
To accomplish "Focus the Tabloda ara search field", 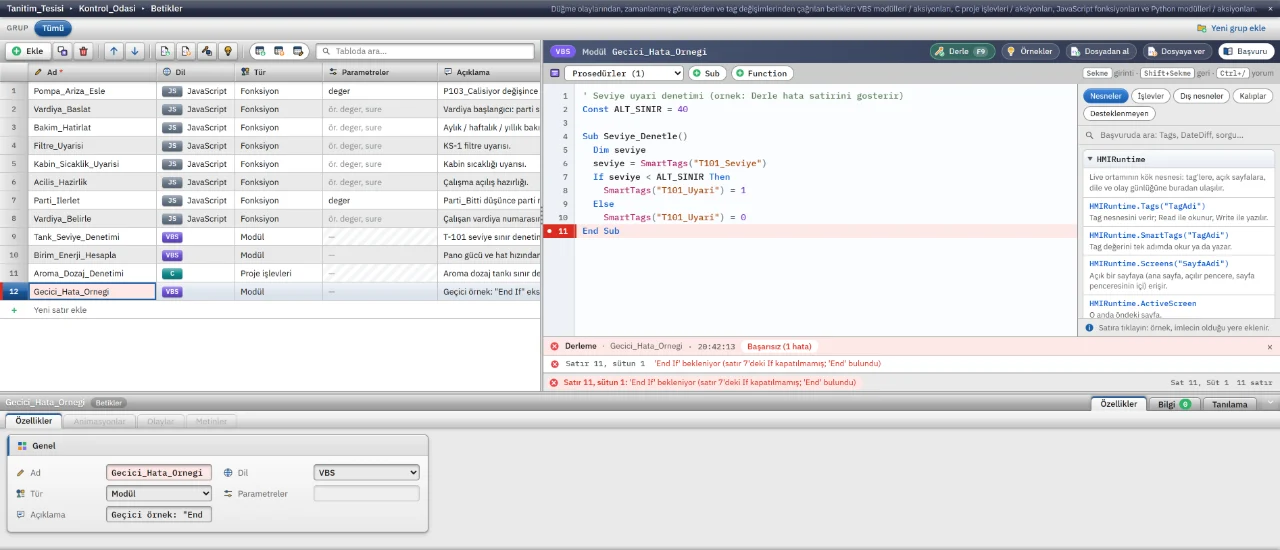I will pos(427,51).
